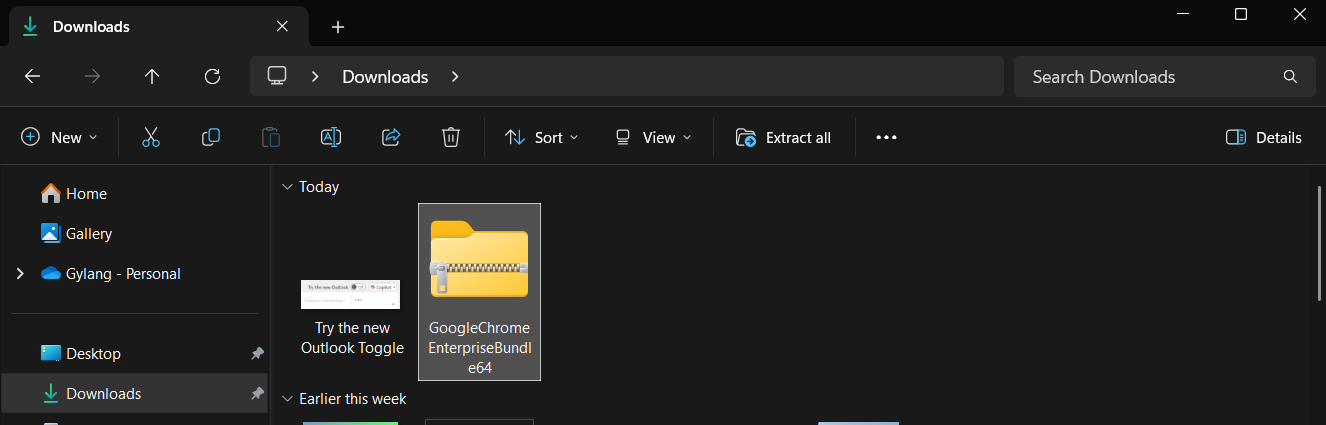The image size is (1326, 425).
Task: Click the Delete trash can icon
Action: [x=451, y=137]
